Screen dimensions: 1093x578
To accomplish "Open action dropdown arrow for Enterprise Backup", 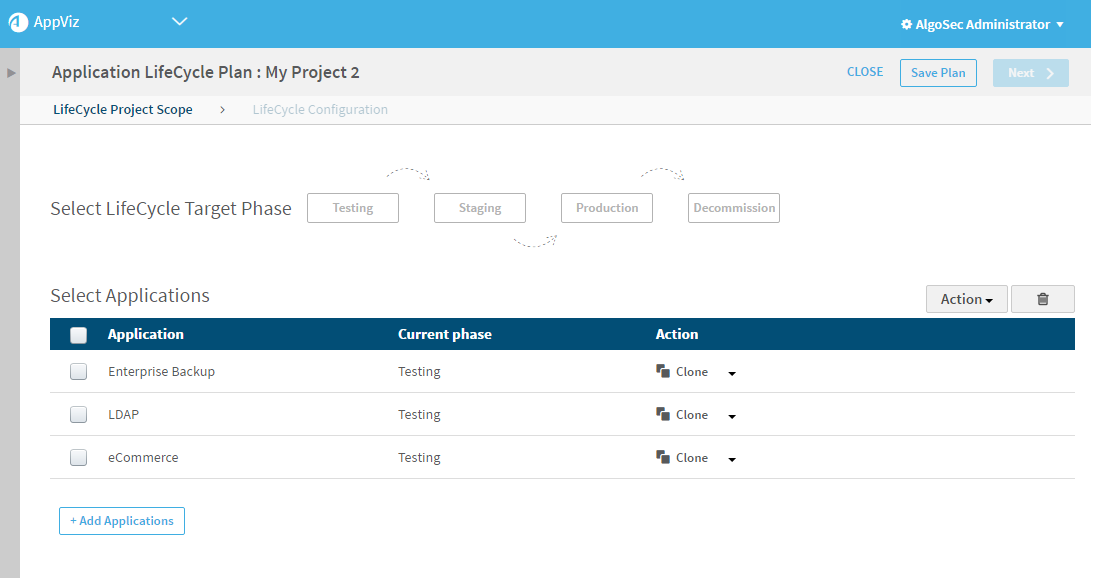I will coord(732,373).
